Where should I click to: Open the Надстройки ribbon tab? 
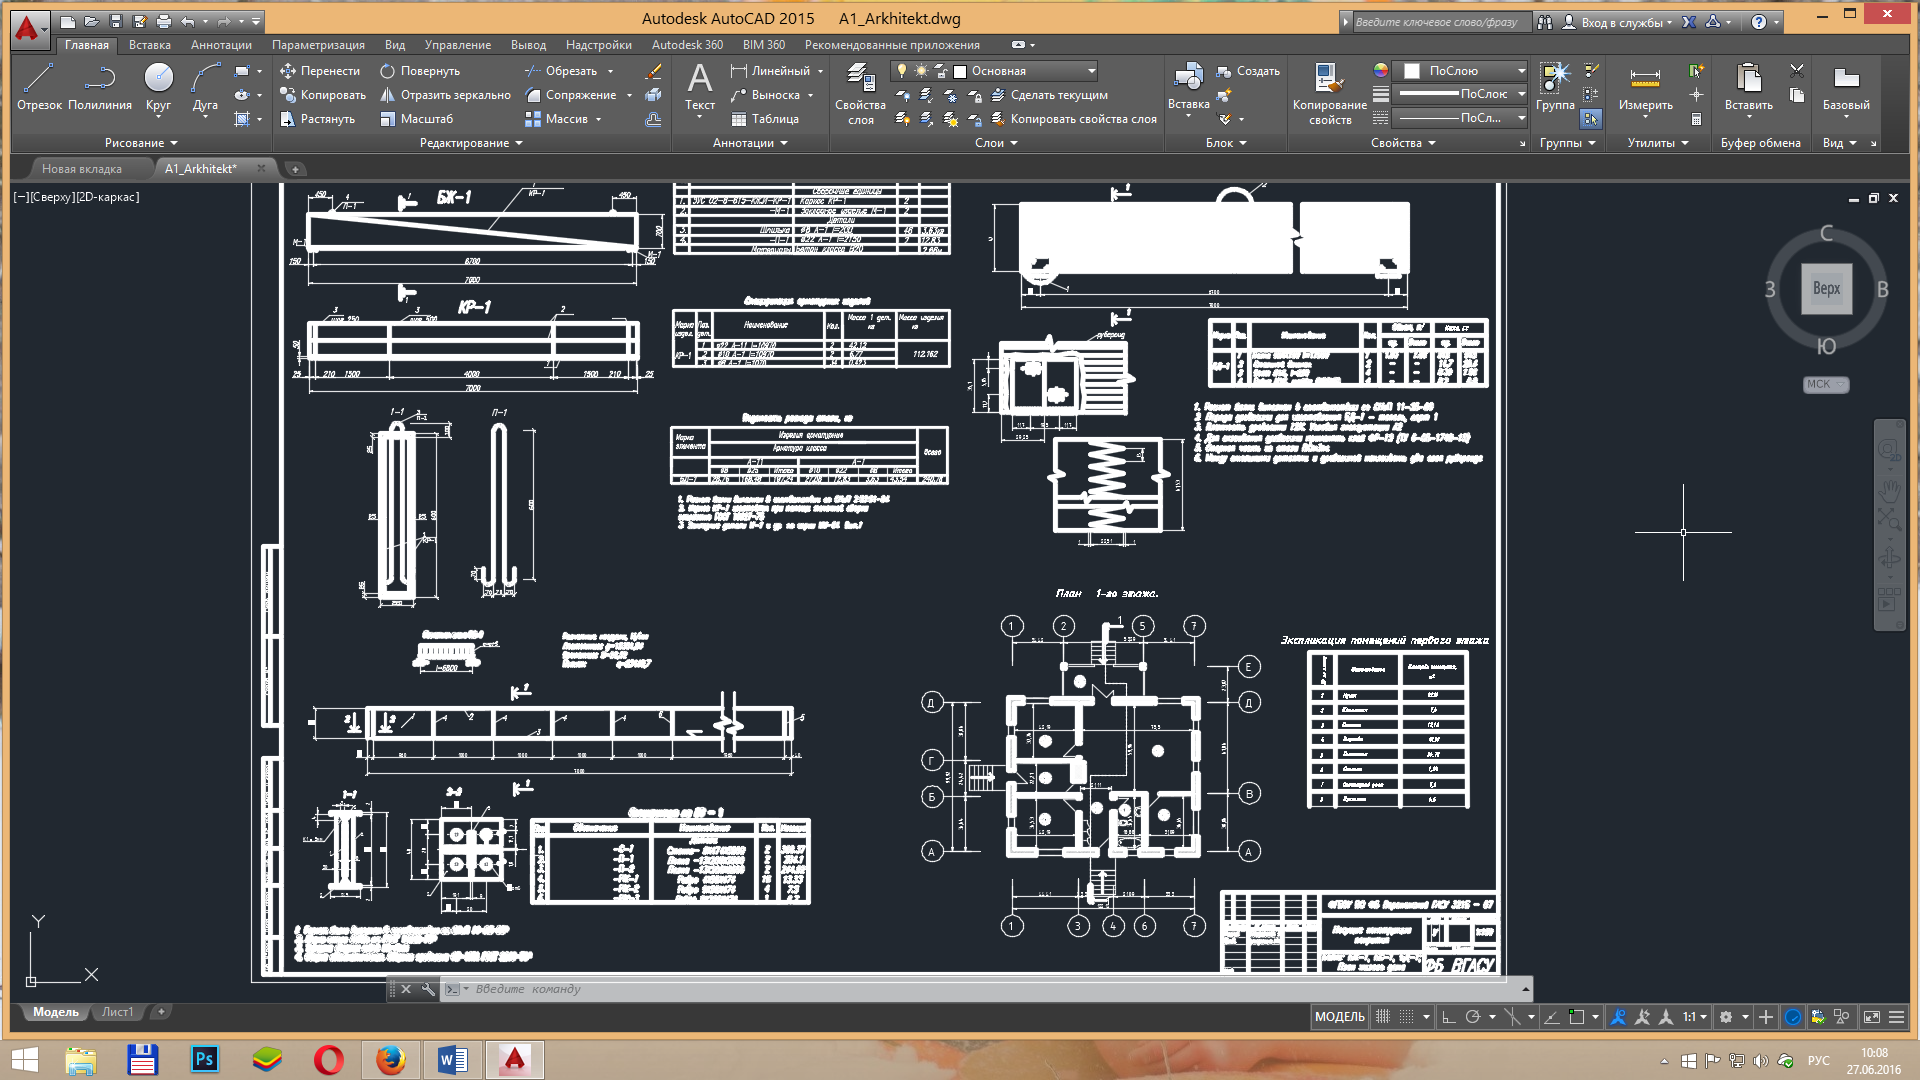pyautogui.click(x=598, y=45)
